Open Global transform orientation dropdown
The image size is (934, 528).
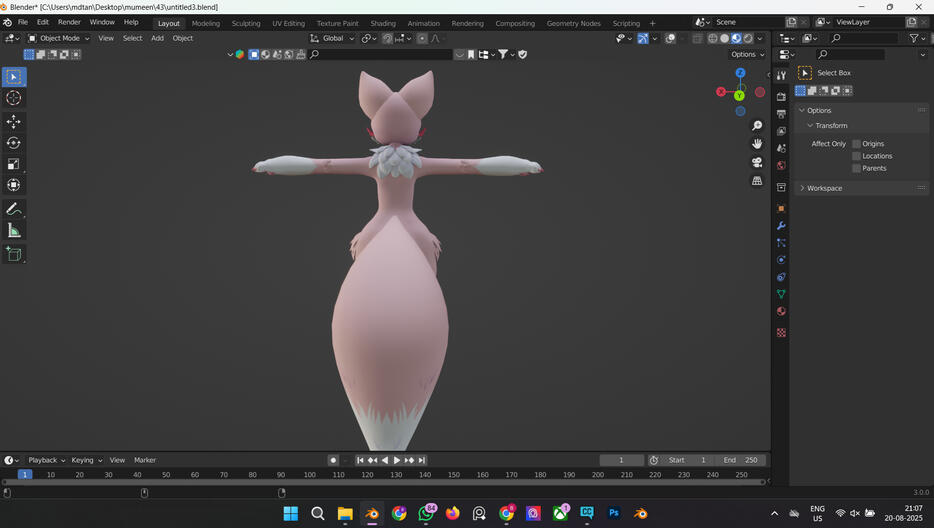pyautogui.click(x=332, y=38)
